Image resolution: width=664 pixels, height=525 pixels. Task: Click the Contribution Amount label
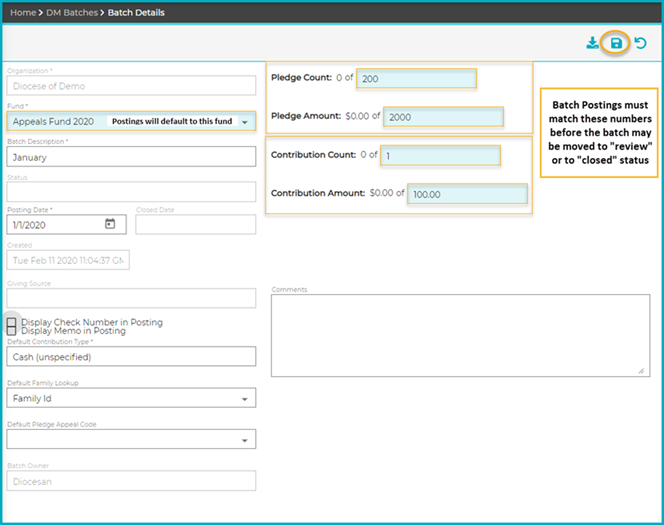[x=318, y=193]
